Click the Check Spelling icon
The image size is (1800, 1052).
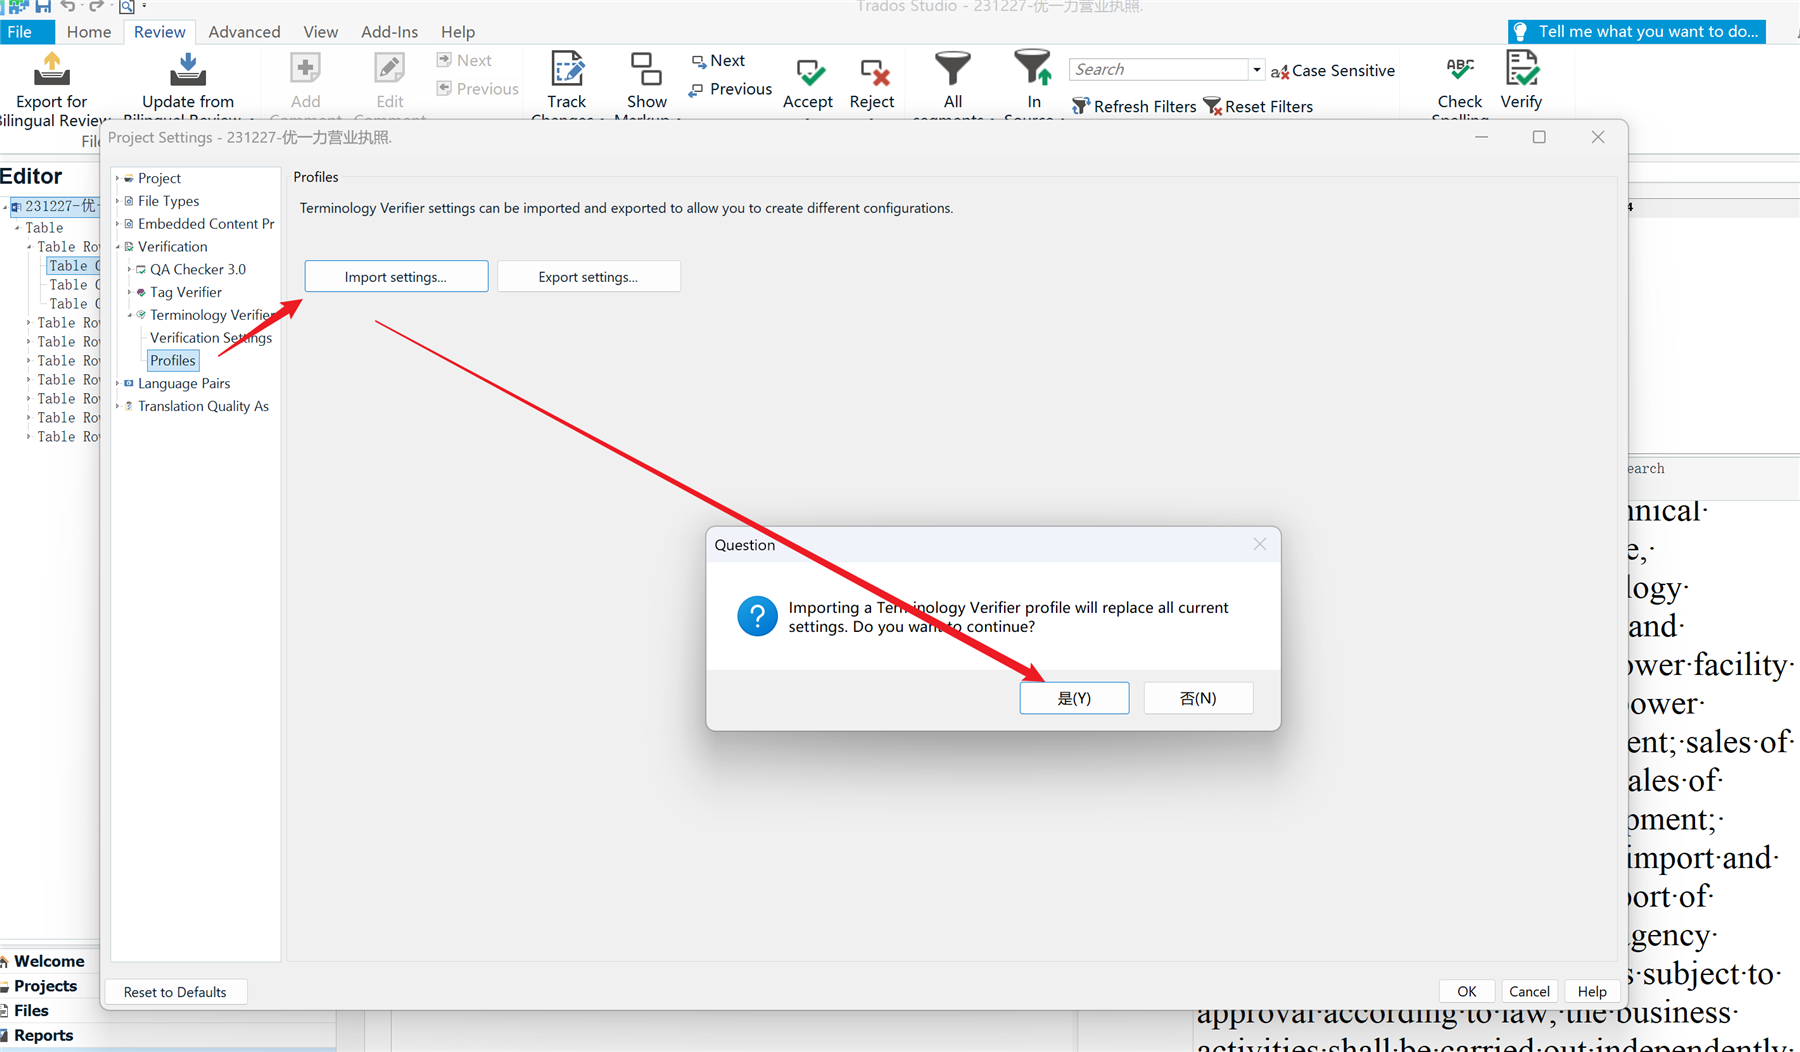tap(1459, 70)
